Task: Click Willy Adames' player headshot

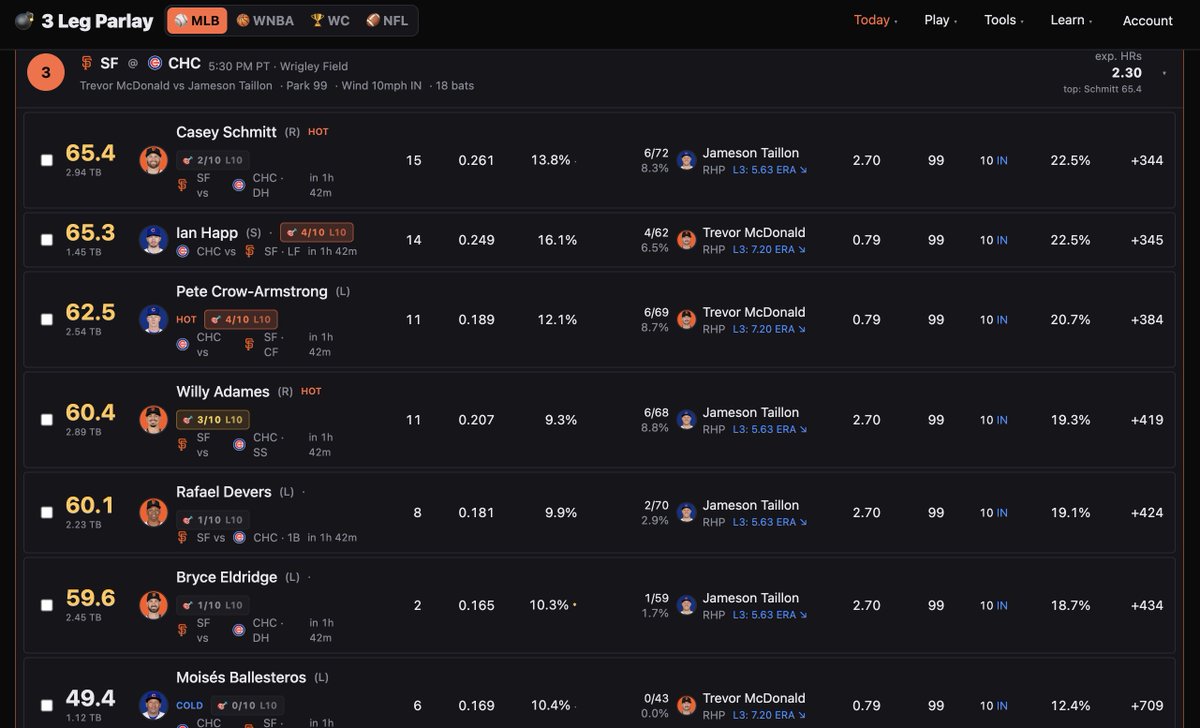Action: (153, 419)
